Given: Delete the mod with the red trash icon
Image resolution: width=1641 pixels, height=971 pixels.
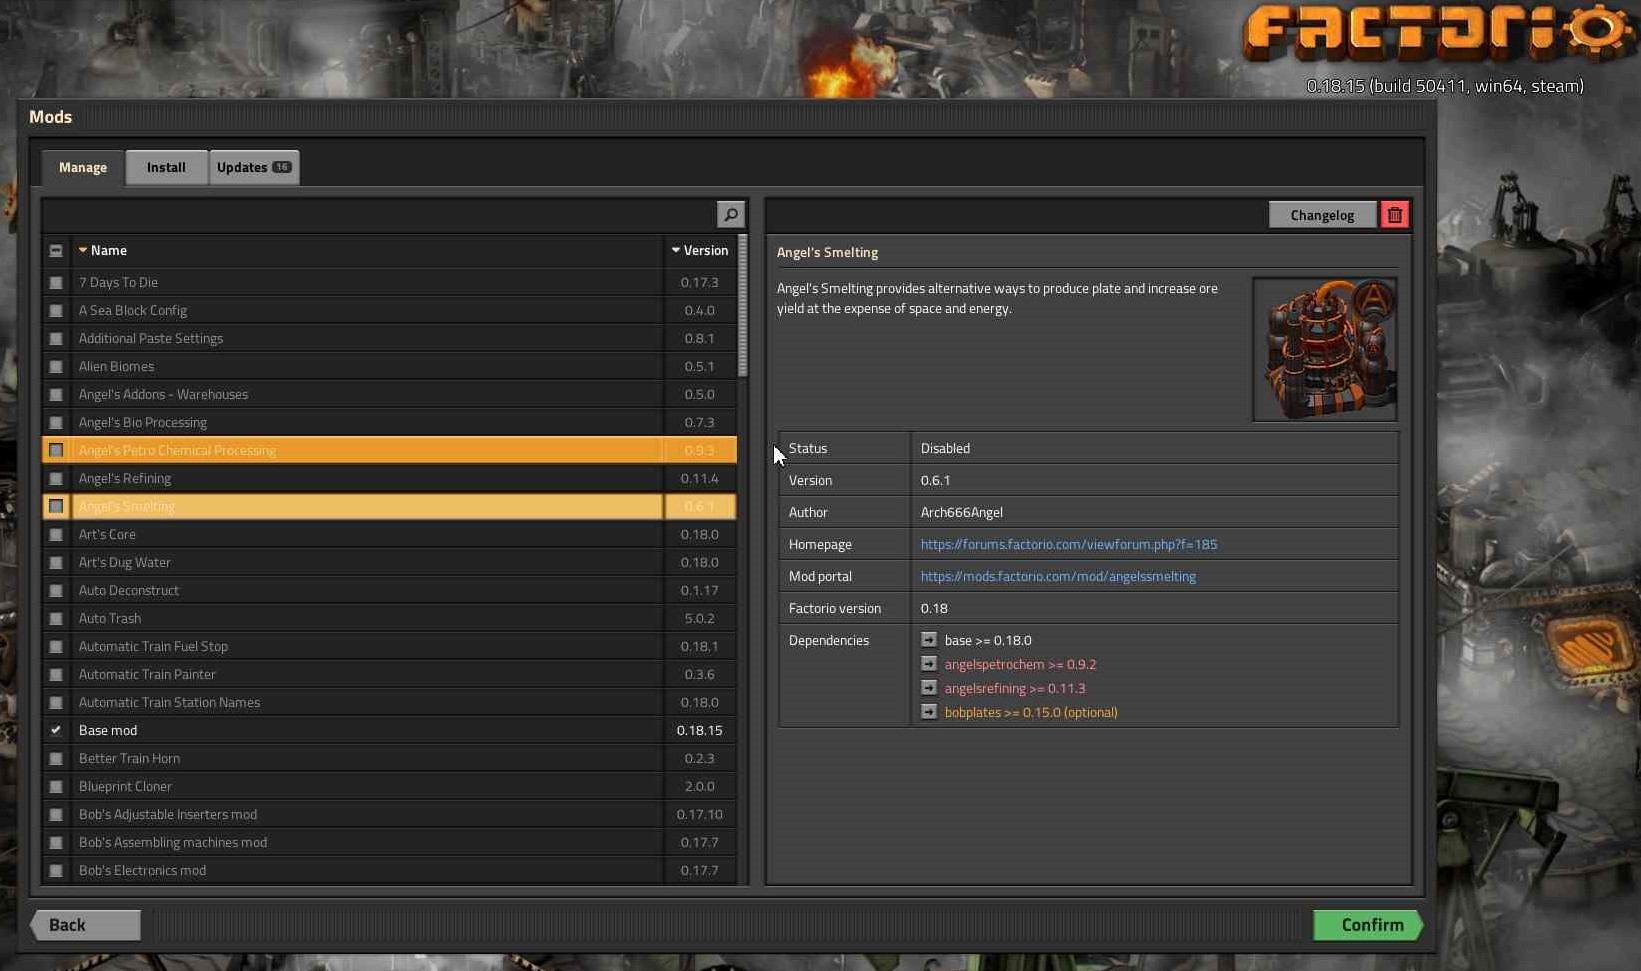Looking at the screenshot, I should coord(1394,215).
